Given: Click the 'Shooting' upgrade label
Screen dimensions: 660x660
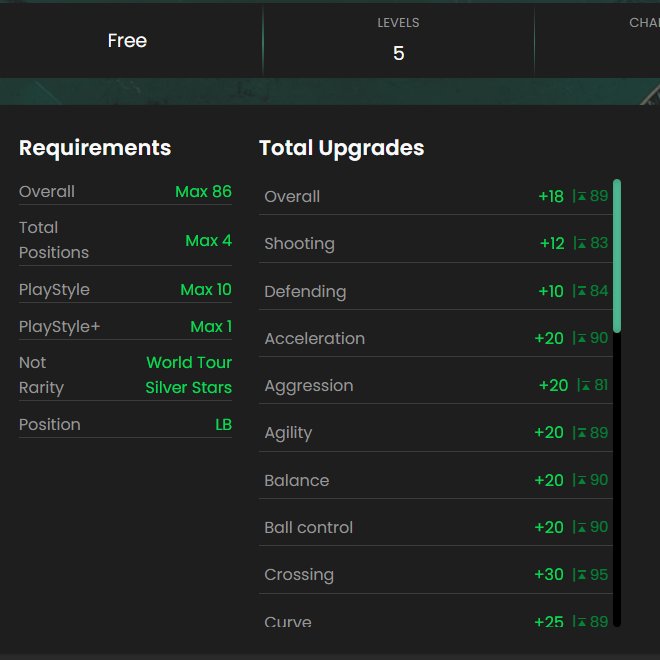Looking at the screenshot, I should [299, 244].
